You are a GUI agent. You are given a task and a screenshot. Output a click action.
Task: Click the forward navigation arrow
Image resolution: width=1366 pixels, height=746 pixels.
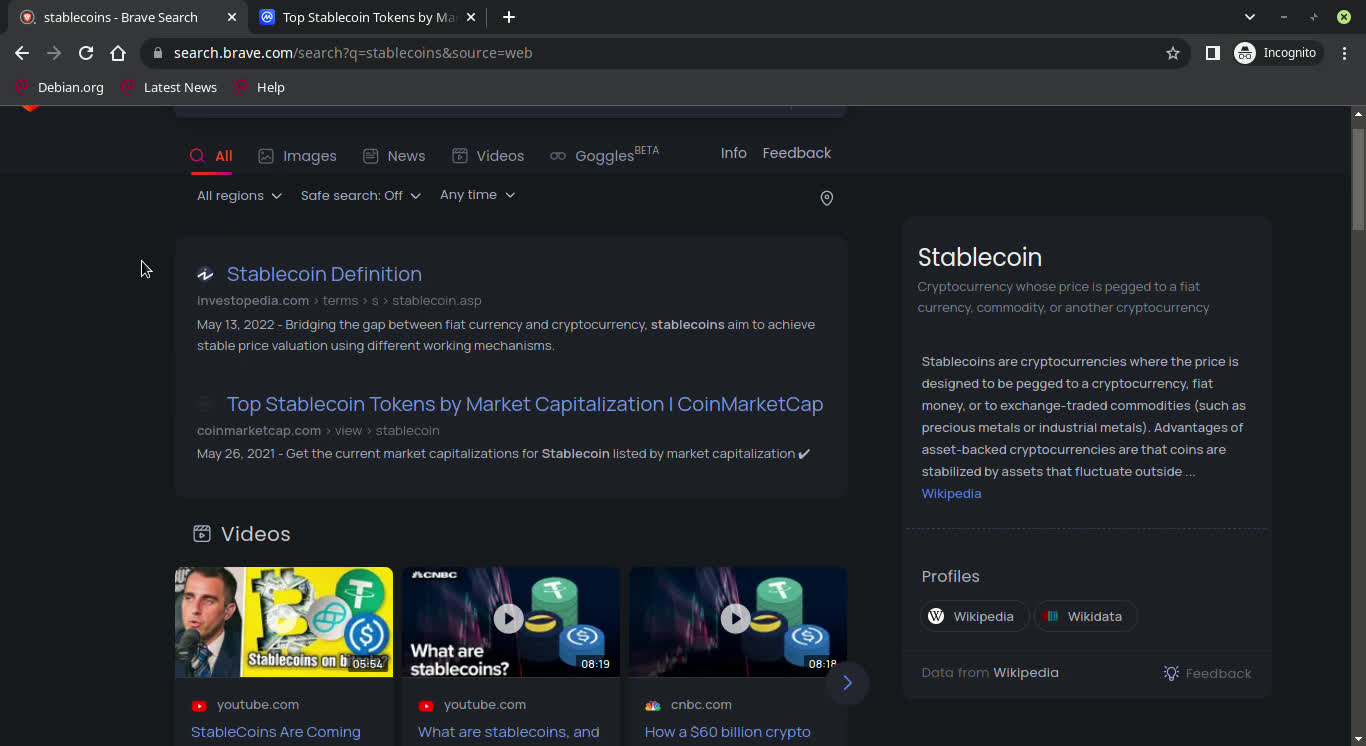pyautogui.click(x=54, y=53)
